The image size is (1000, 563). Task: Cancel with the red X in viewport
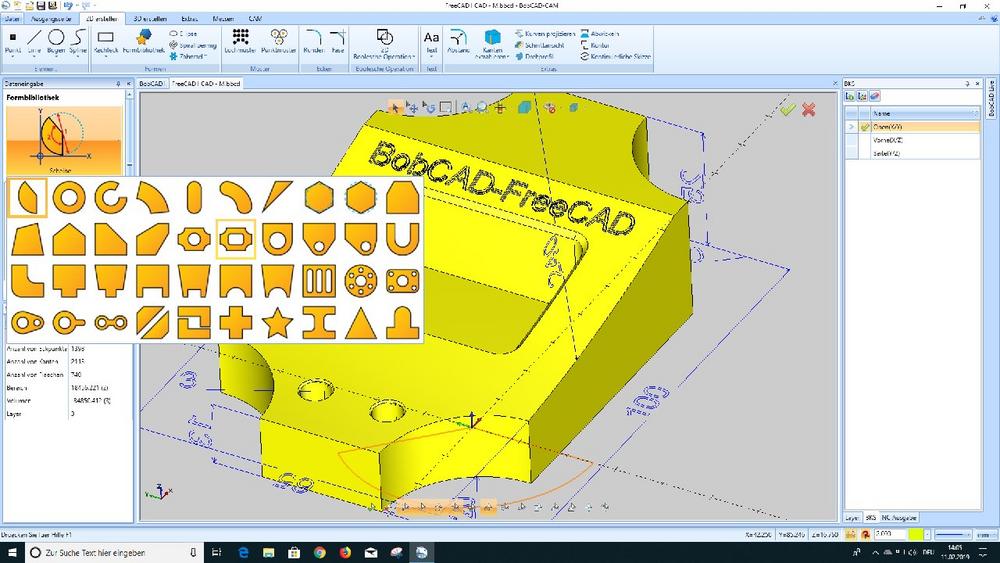tap(808, 108)
